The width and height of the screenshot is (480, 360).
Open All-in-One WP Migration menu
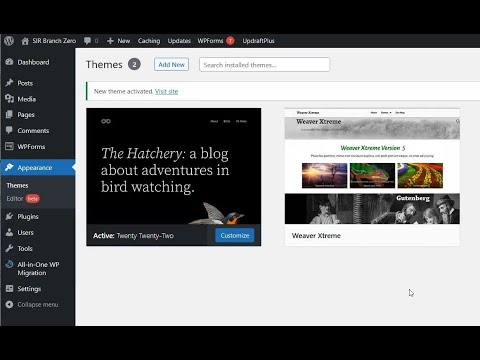(x=38, y=269)
